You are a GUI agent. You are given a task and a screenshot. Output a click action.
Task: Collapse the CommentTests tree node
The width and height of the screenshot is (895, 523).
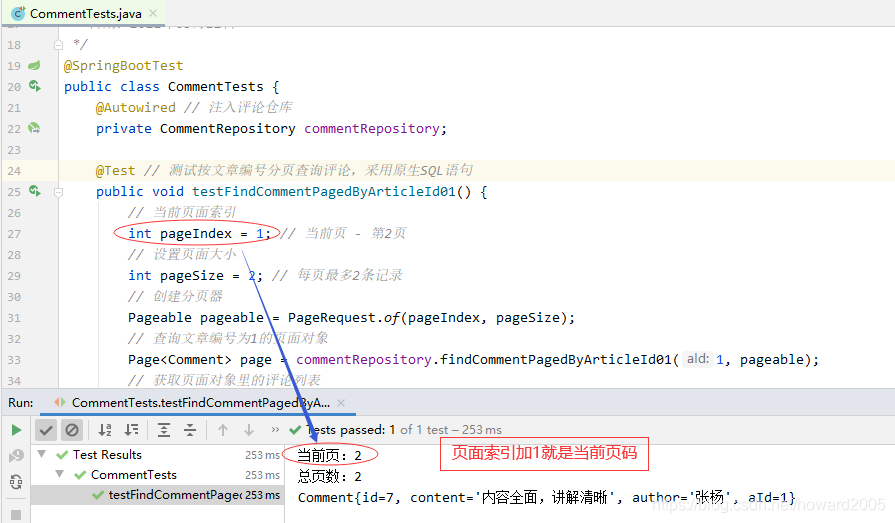60,474
